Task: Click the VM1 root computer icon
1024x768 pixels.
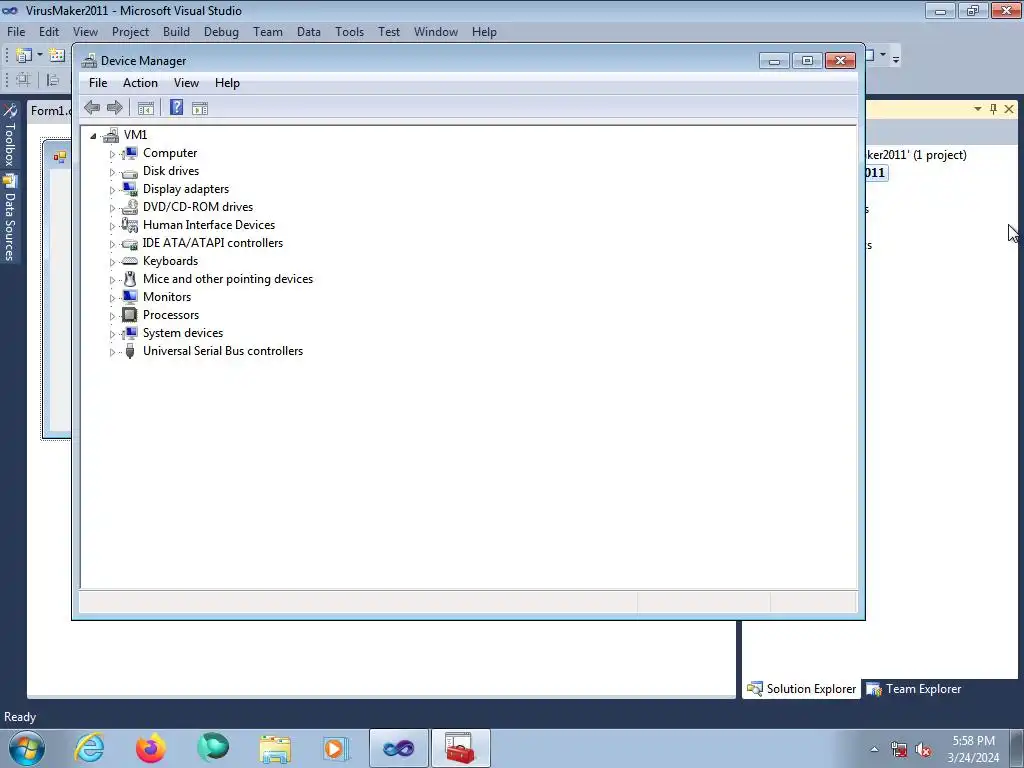Action: 111,135
